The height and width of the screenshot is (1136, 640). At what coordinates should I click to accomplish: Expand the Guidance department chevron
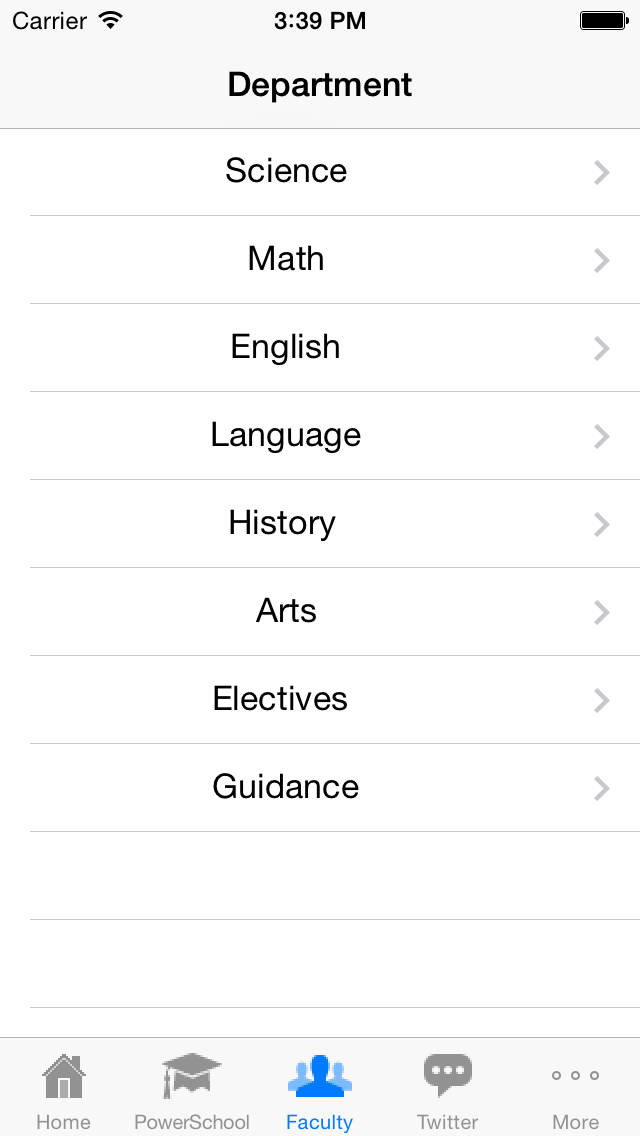(x=602, y=788)
